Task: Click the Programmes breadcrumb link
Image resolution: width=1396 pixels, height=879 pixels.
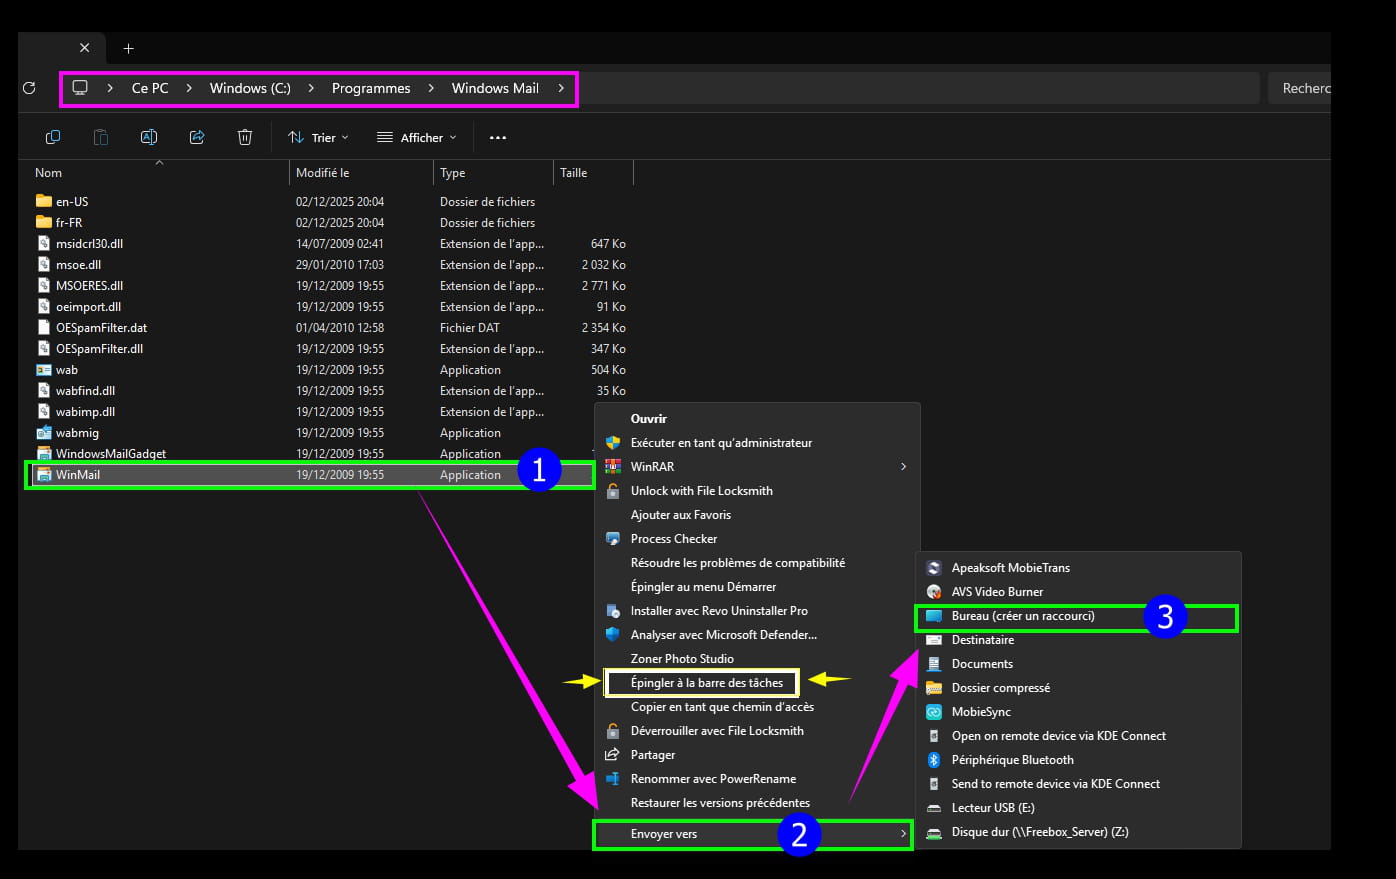Action: click(x=371, y=88)
